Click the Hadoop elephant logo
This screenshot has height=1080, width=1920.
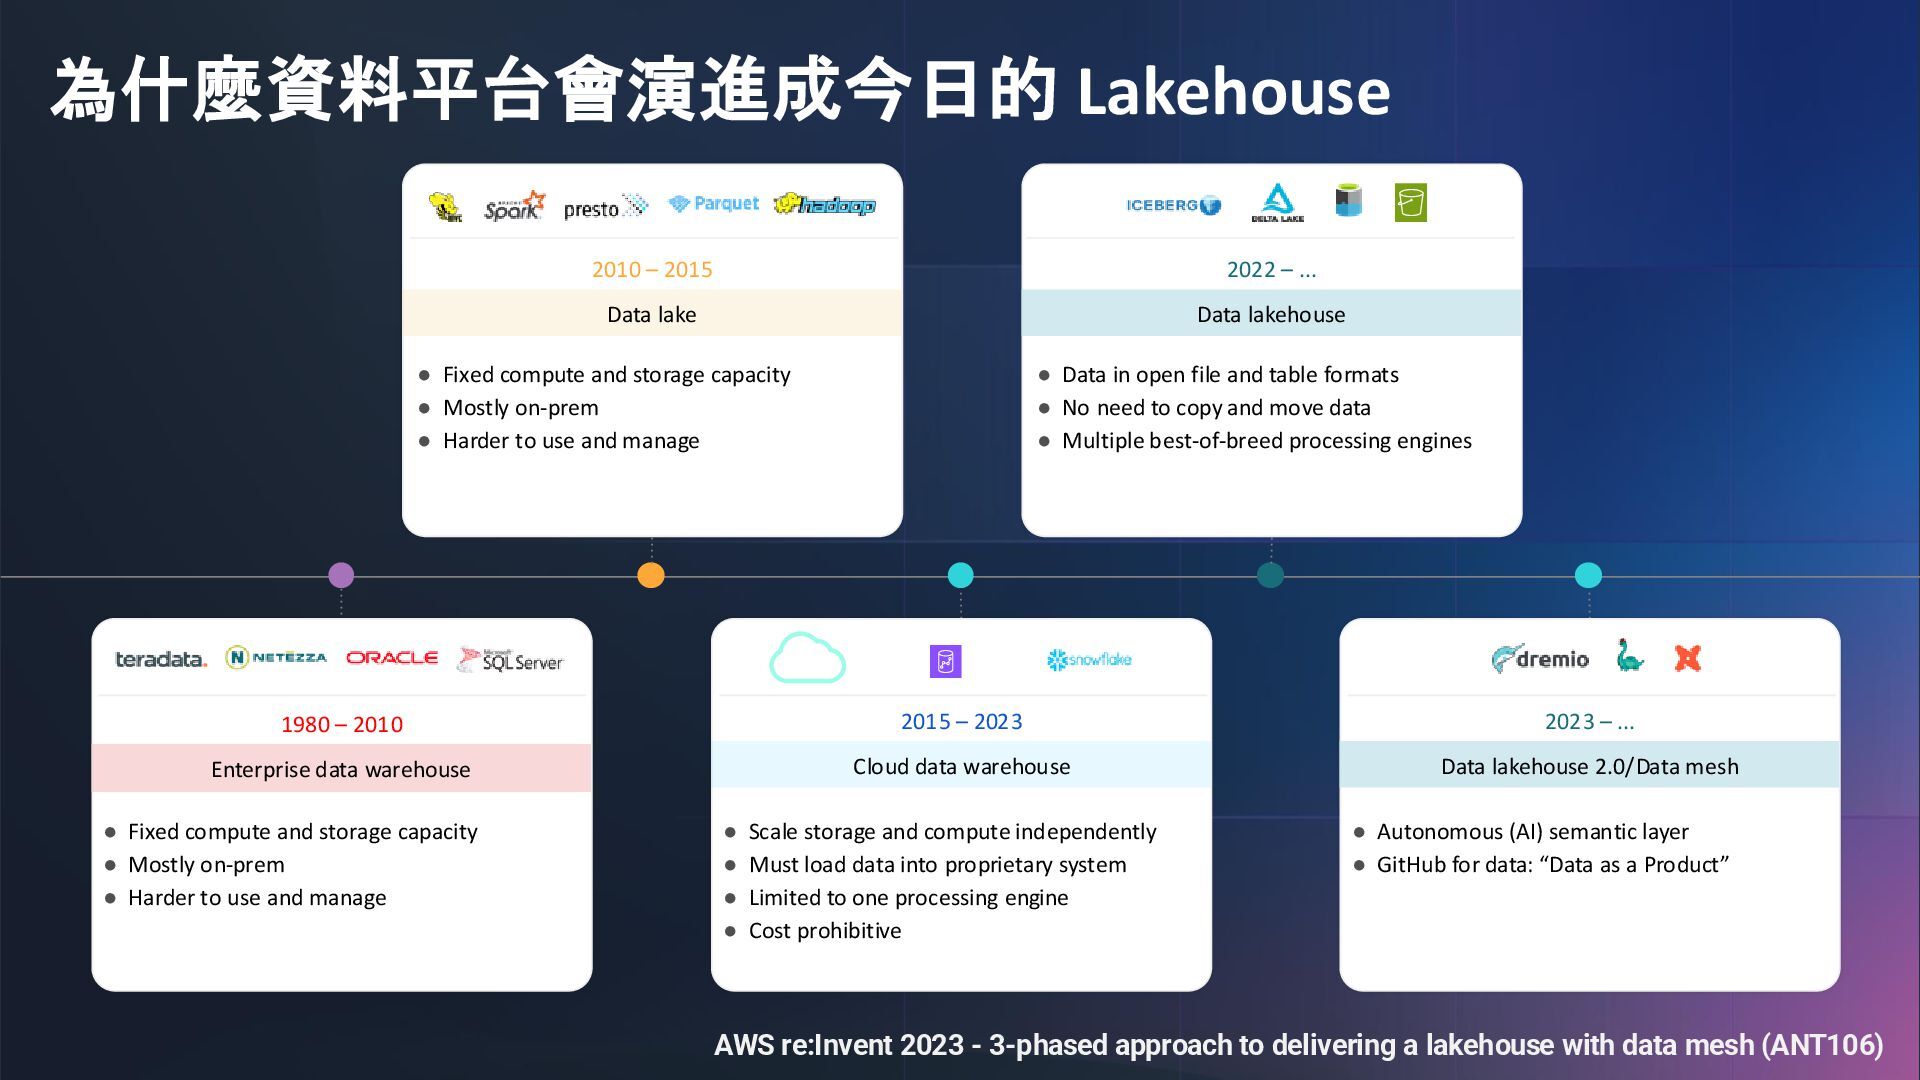tap(825, 204)
